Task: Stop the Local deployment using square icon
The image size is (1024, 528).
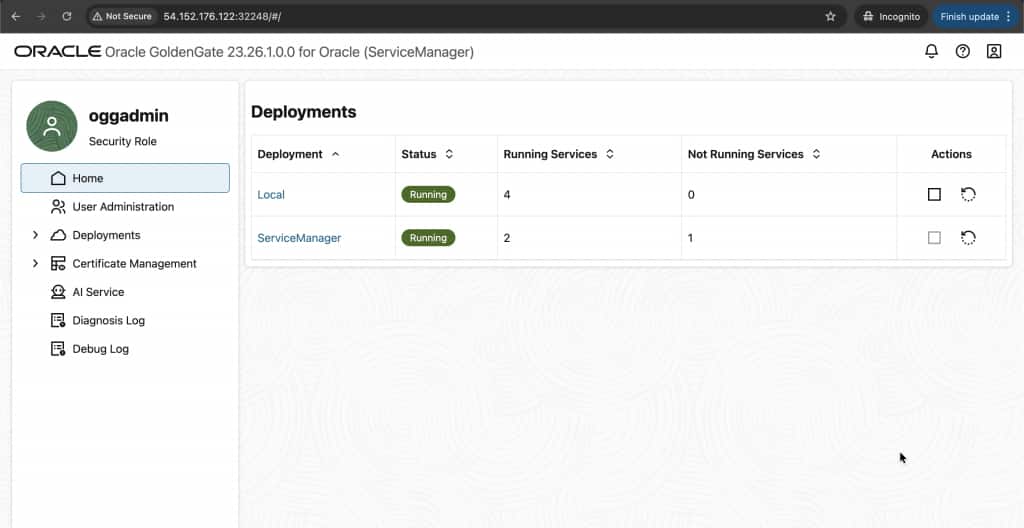Action: 935,195
